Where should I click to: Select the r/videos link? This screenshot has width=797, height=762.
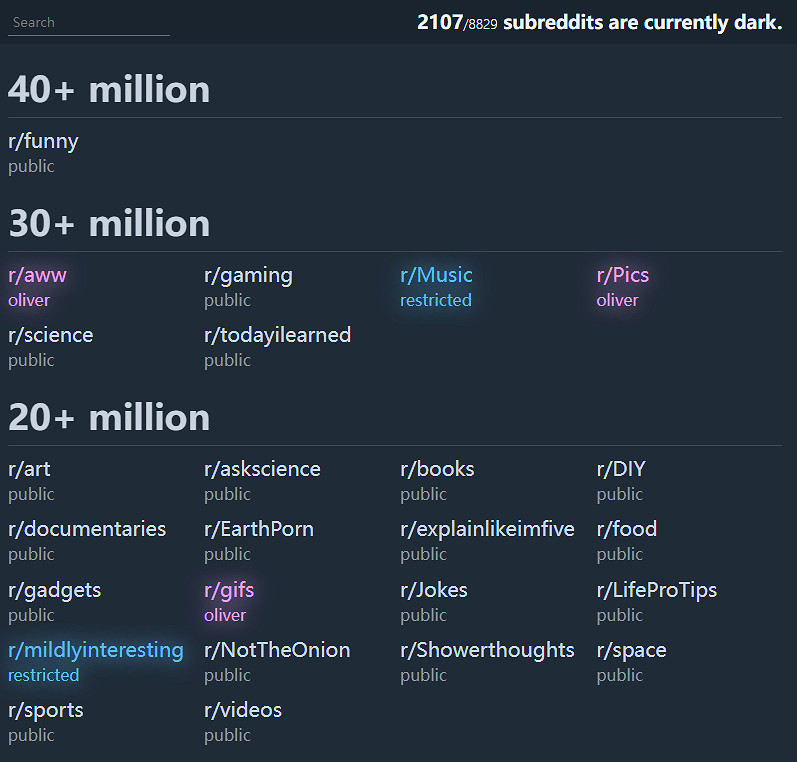click(243, 710)
